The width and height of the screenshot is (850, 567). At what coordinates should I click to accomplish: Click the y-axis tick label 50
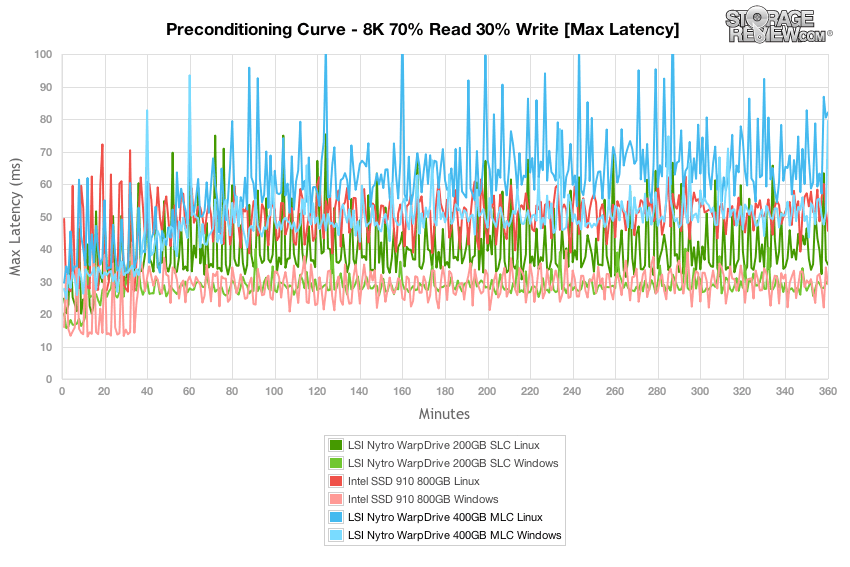tap(46, 217)
